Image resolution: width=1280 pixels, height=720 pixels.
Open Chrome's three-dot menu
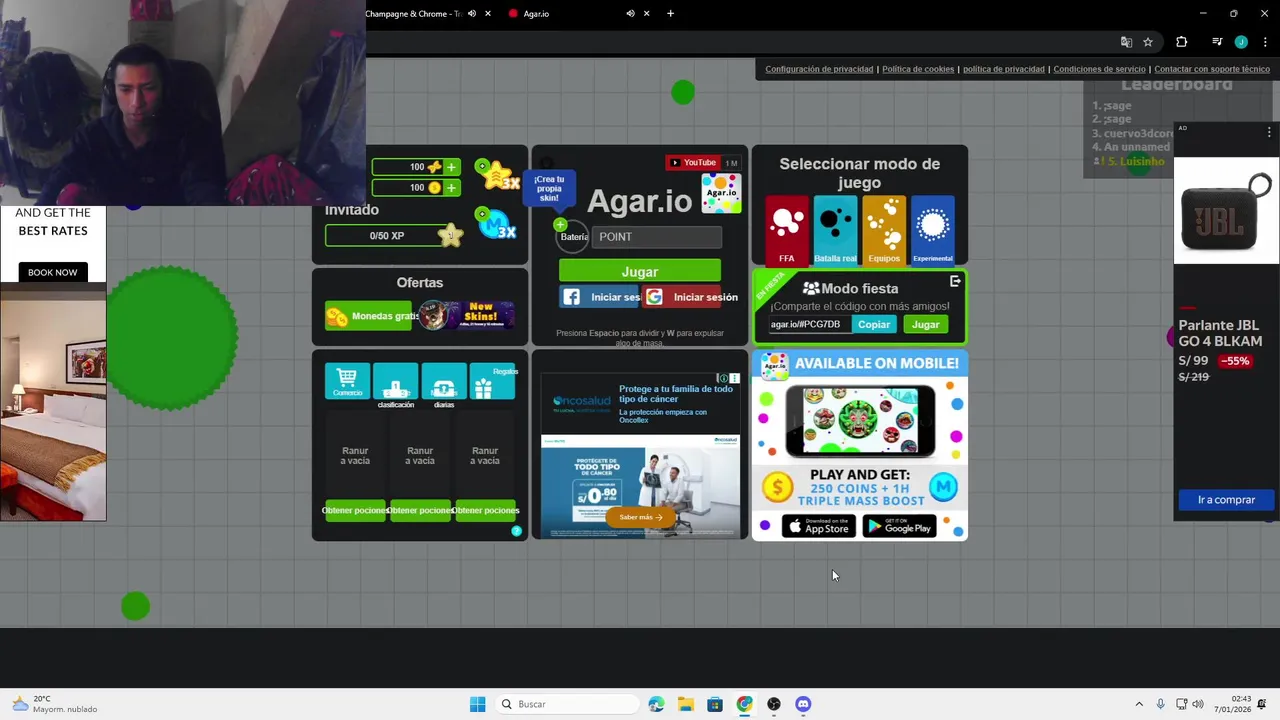click(x=1266, y=42)
